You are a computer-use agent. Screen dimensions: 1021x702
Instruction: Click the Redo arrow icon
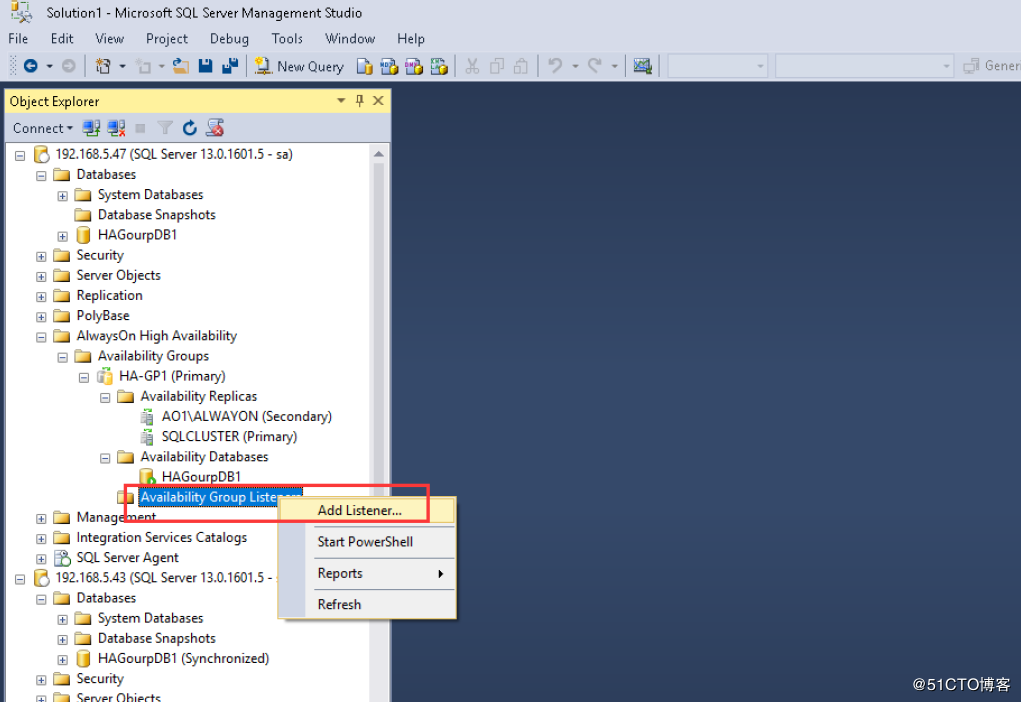594,66
